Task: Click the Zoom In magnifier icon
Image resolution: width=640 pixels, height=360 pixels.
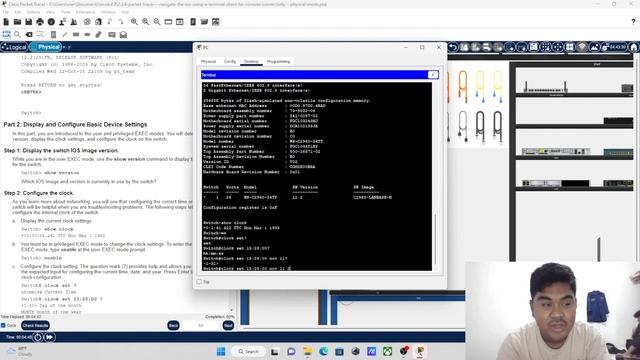Action: coord(134,22)
